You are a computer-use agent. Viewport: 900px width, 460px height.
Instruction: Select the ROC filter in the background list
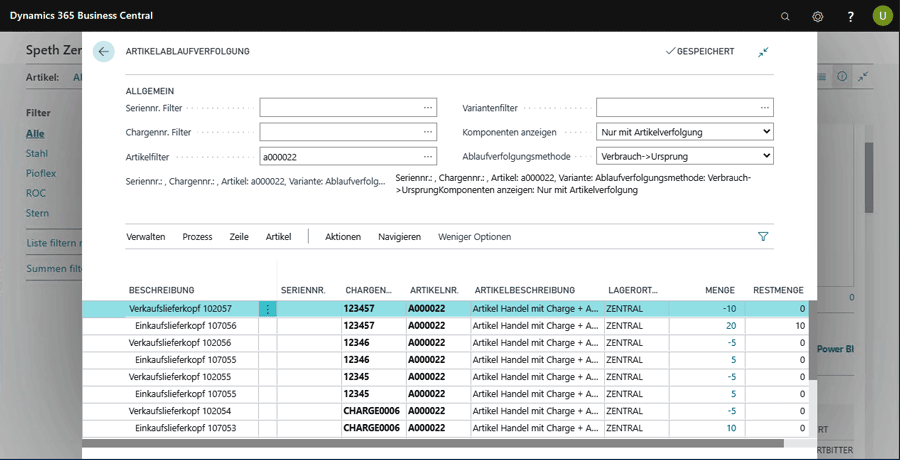point(36,193)
